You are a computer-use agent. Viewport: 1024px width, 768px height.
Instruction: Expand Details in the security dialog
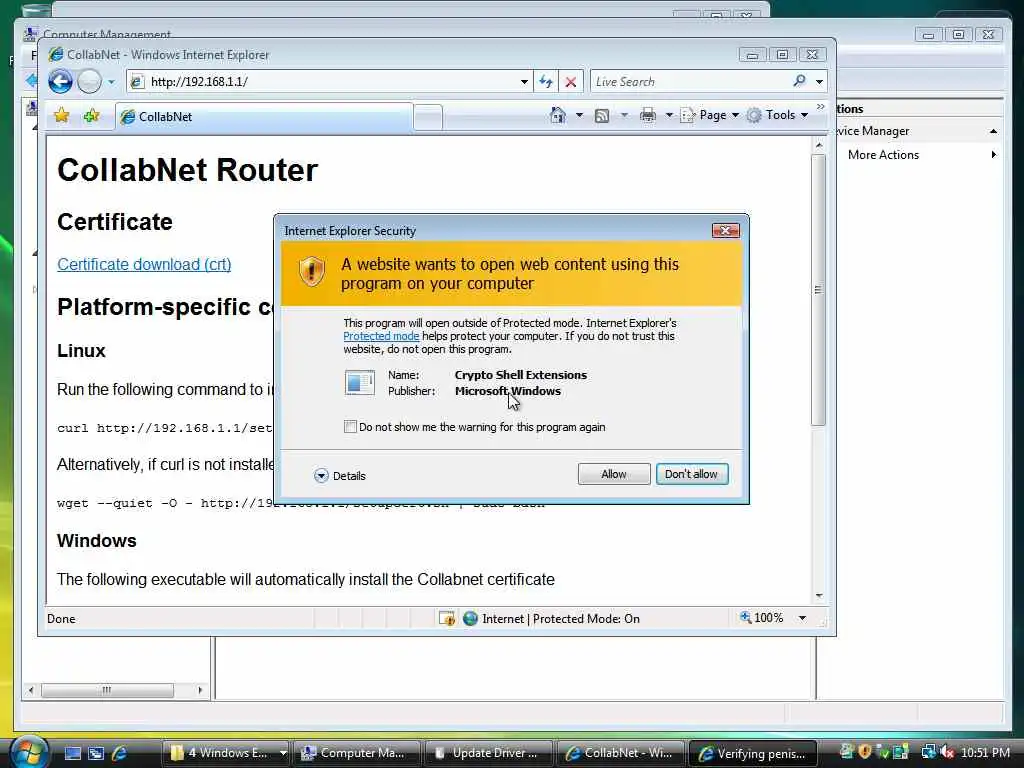coord(340,475)
